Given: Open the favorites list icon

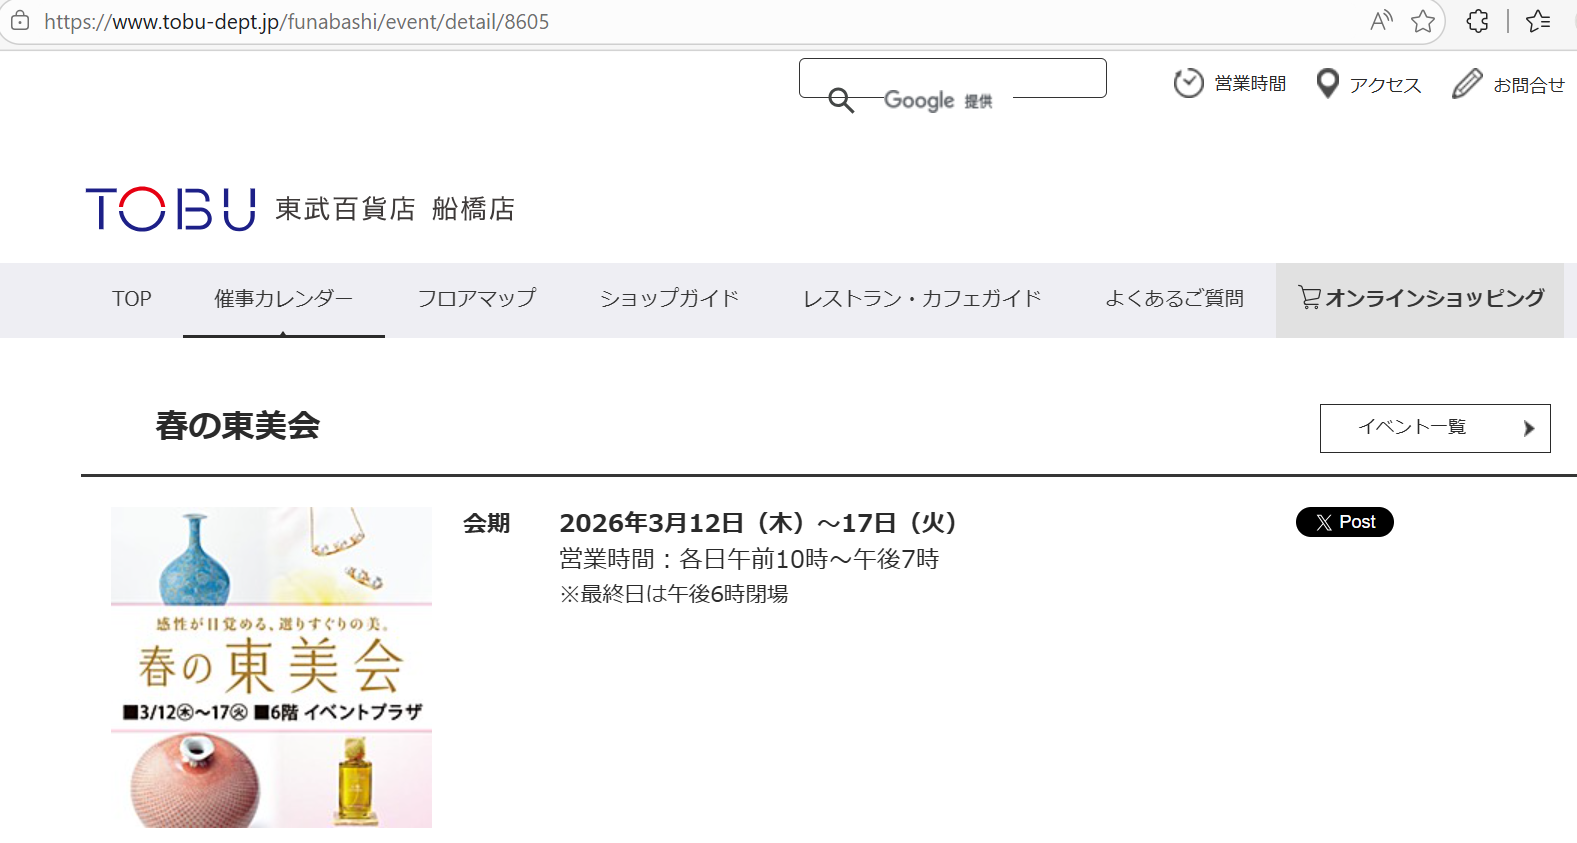Looking at the screenshot, I should (1538, 21).
